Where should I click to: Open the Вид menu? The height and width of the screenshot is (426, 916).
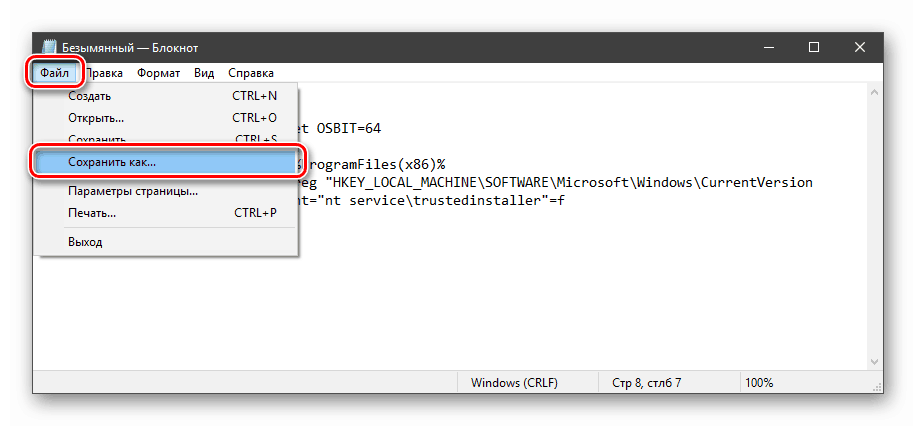click(x=204, y=73)
